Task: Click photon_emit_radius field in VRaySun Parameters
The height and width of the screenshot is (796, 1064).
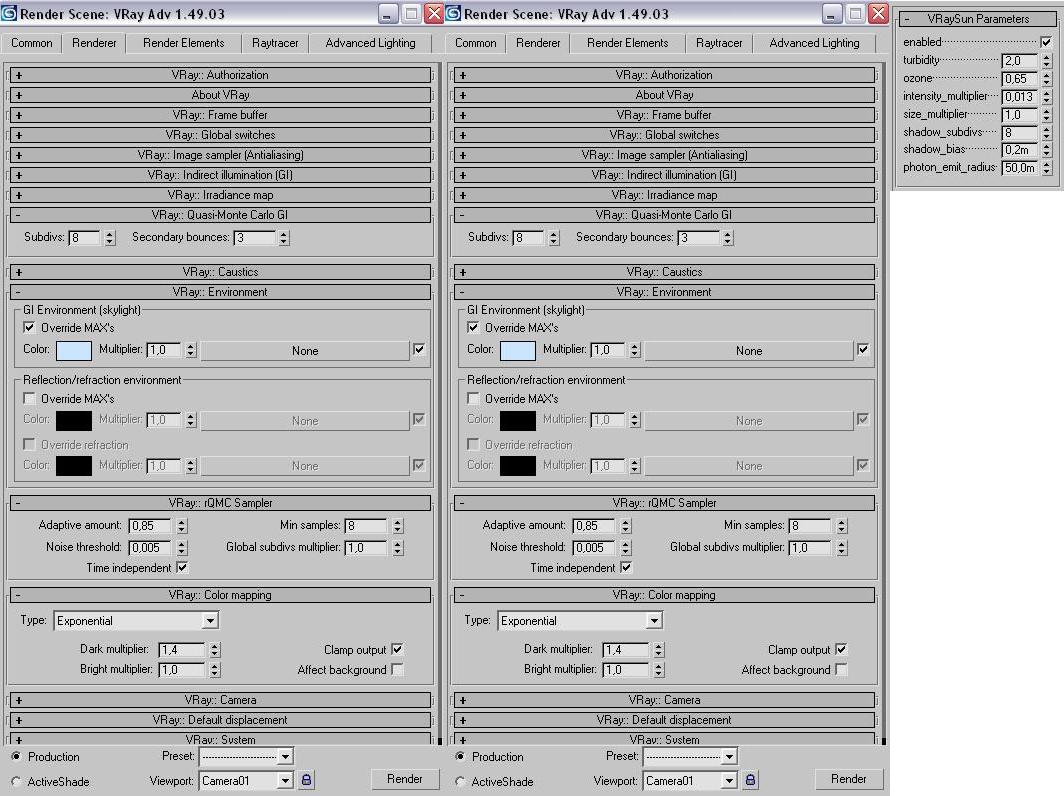Action: (1020, 168)
